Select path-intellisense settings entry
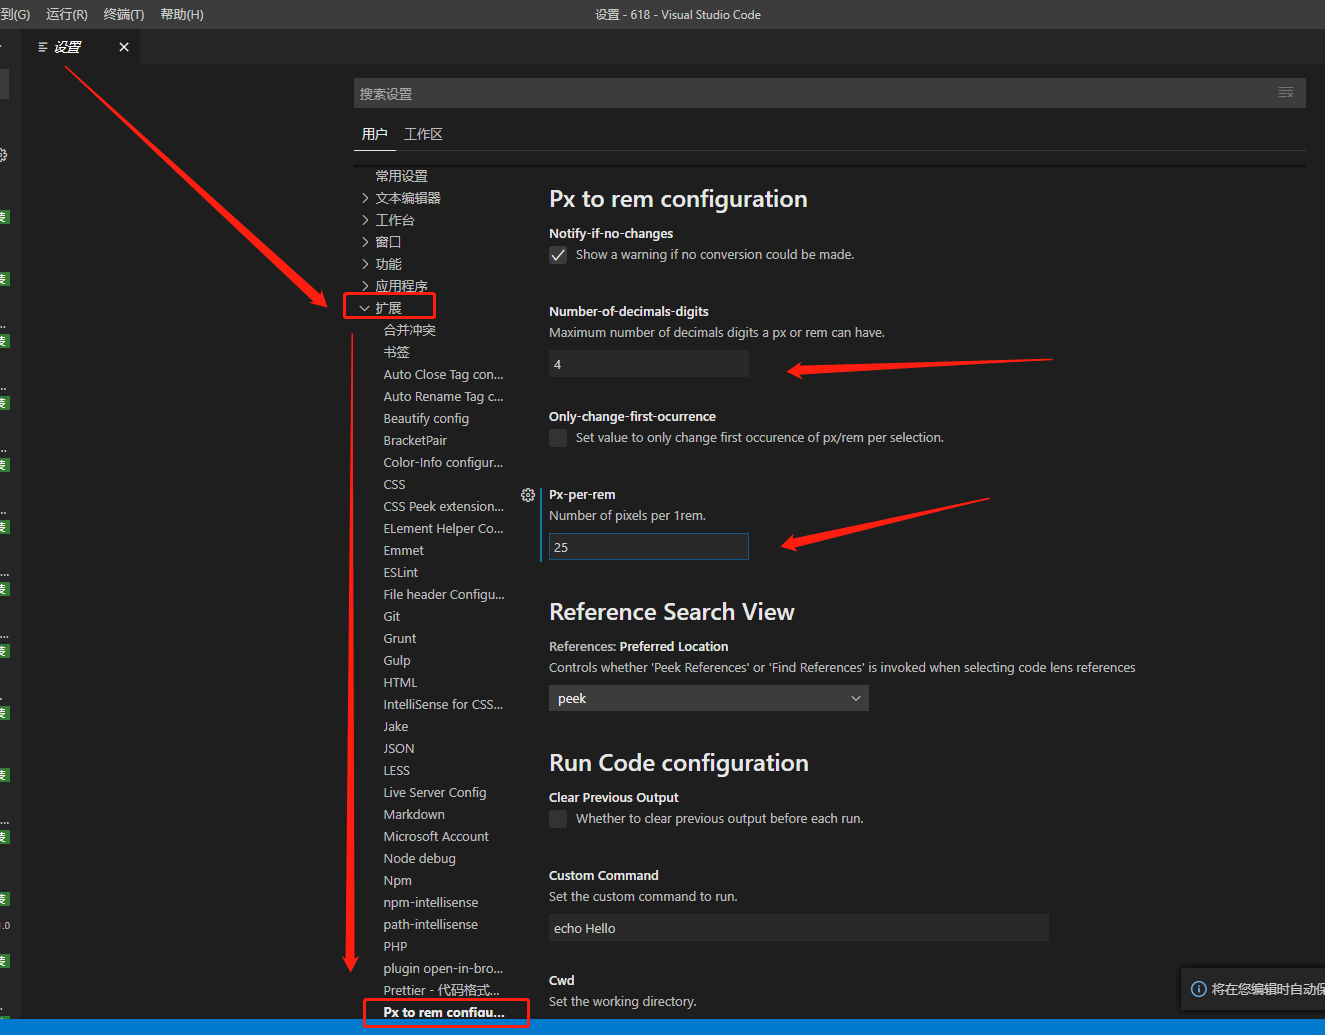 (430, 924)
